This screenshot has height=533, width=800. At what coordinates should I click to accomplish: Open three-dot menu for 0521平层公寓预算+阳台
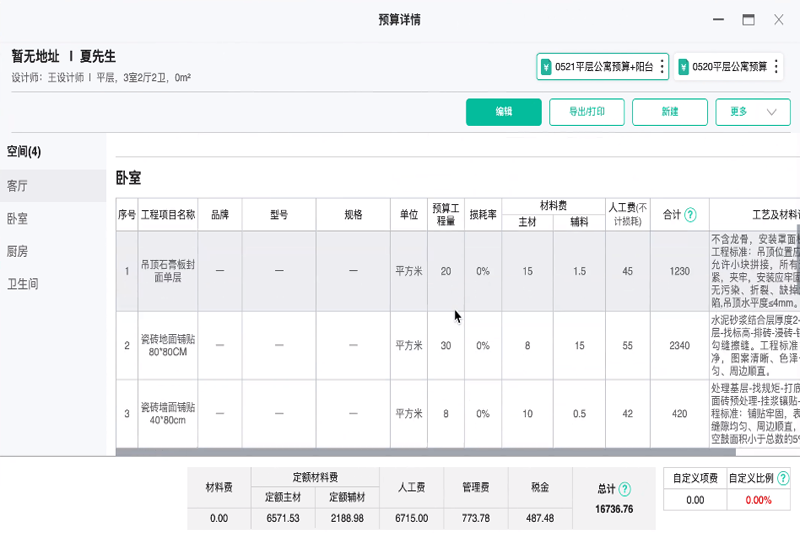[662, 67]
